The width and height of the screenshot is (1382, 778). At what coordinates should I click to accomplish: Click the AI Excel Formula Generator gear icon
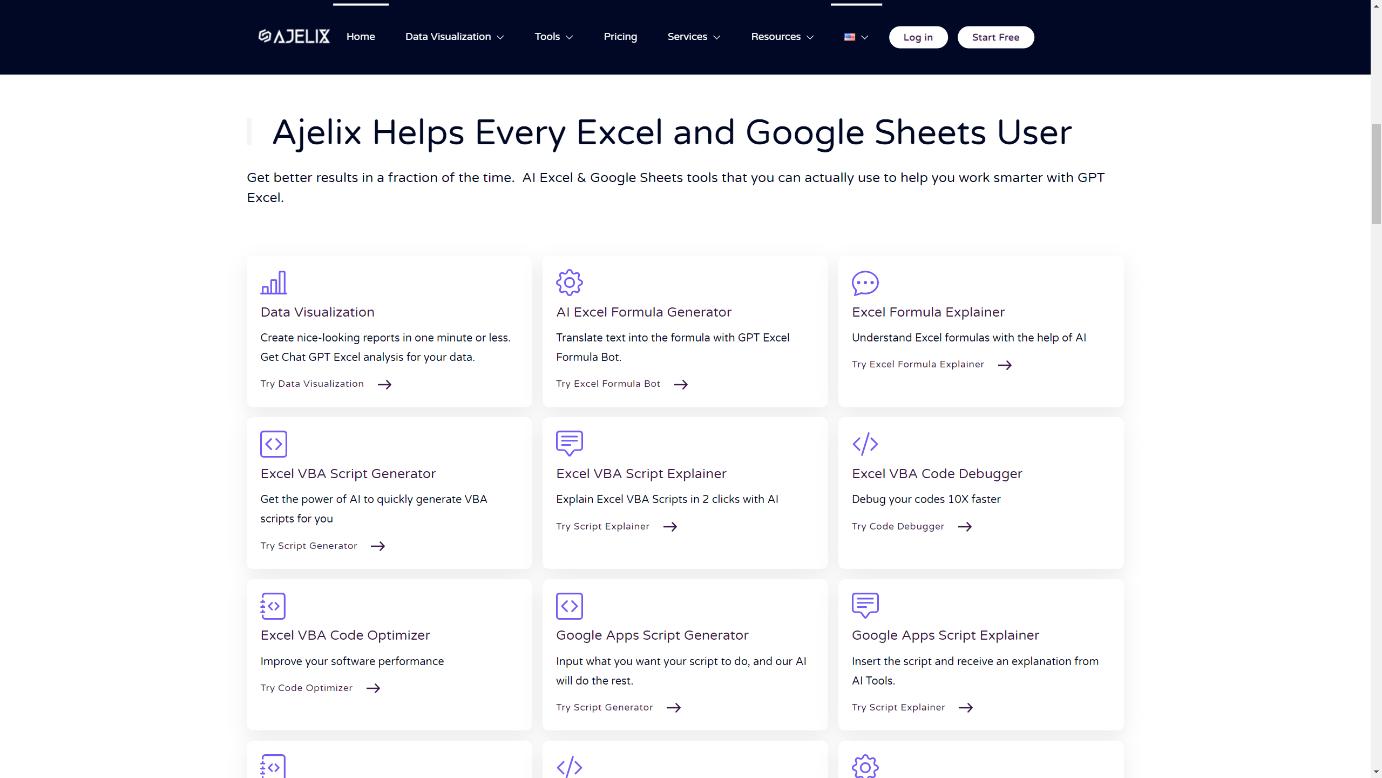(569, 283)
